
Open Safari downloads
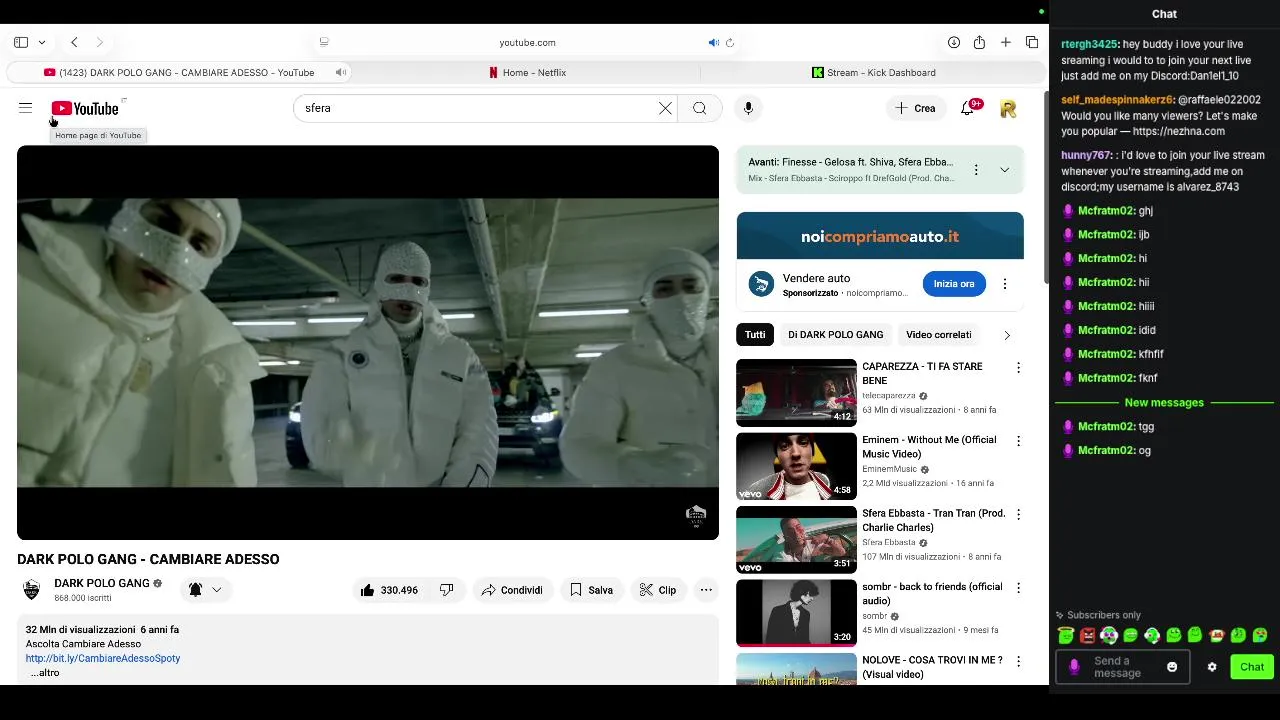(x=954, y=42)
